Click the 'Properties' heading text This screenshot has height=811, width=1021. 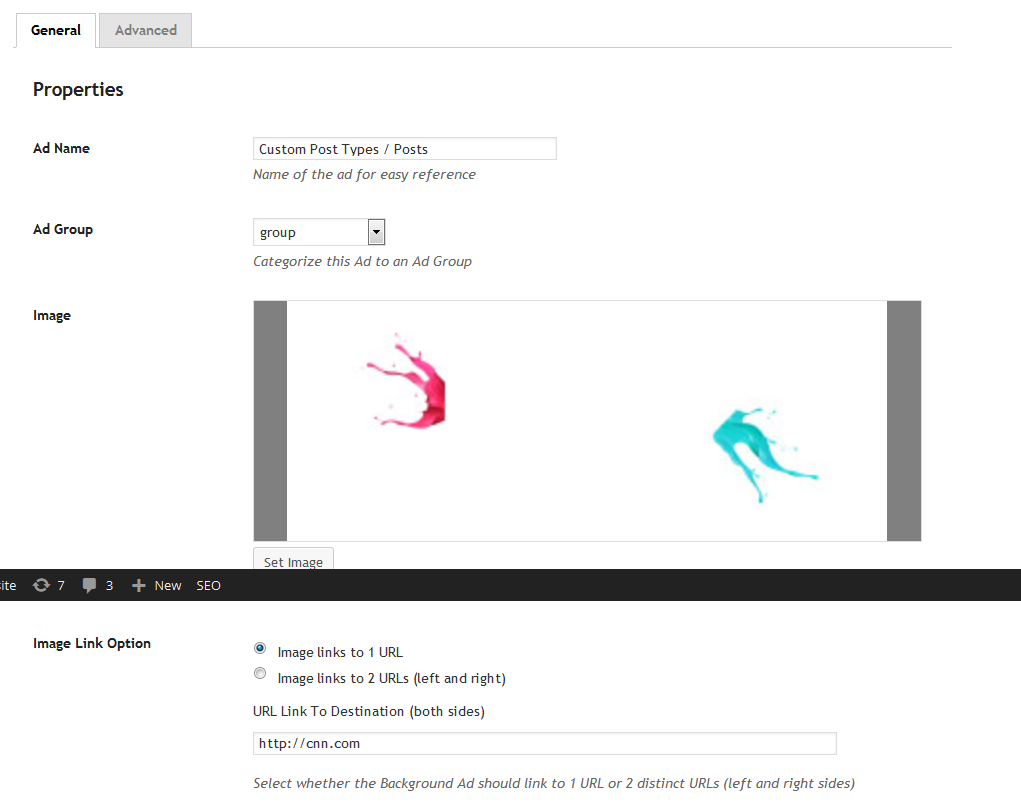78,89
